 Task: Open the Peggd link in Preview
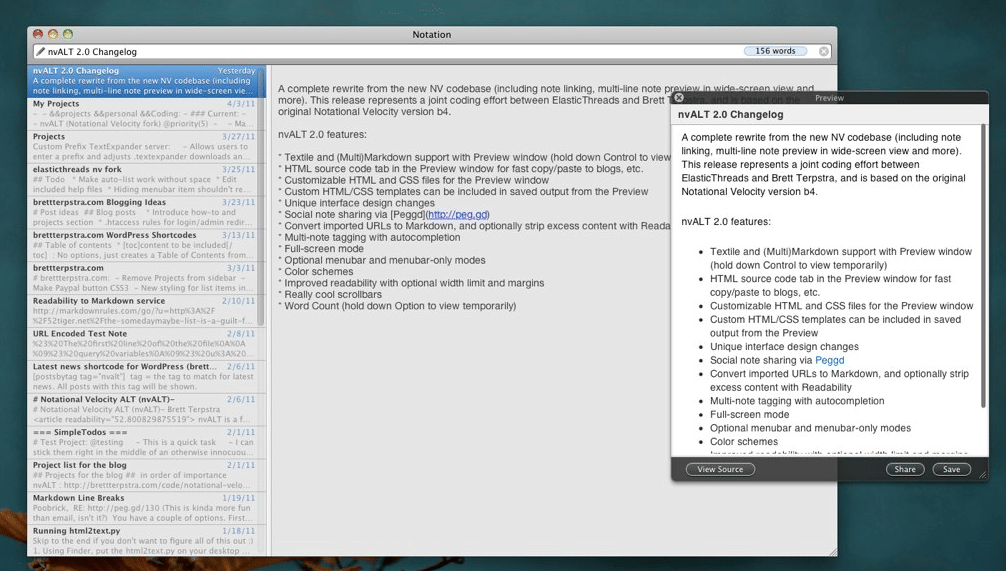tap(830, 360)
